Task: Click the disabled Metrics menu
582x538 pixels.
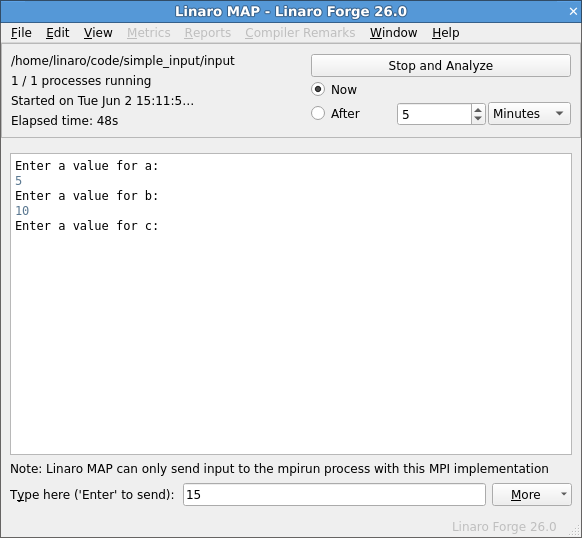Action: pos(148,33)
